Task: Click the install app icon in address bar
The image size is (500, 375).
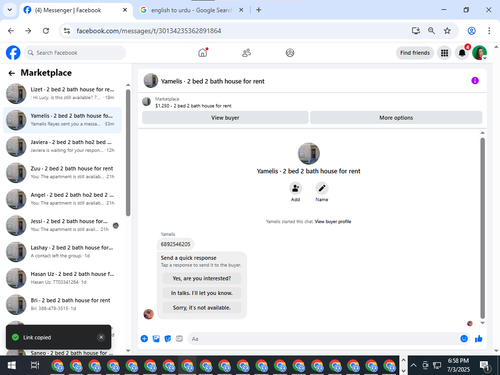Action: (416, 31)
